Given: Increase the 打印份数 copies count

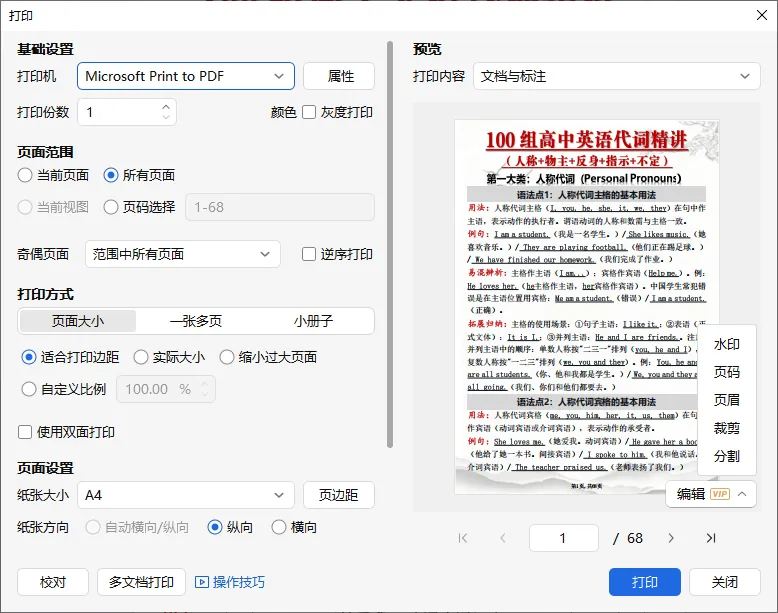Looking at the screenshot, I should click(166, 106).
